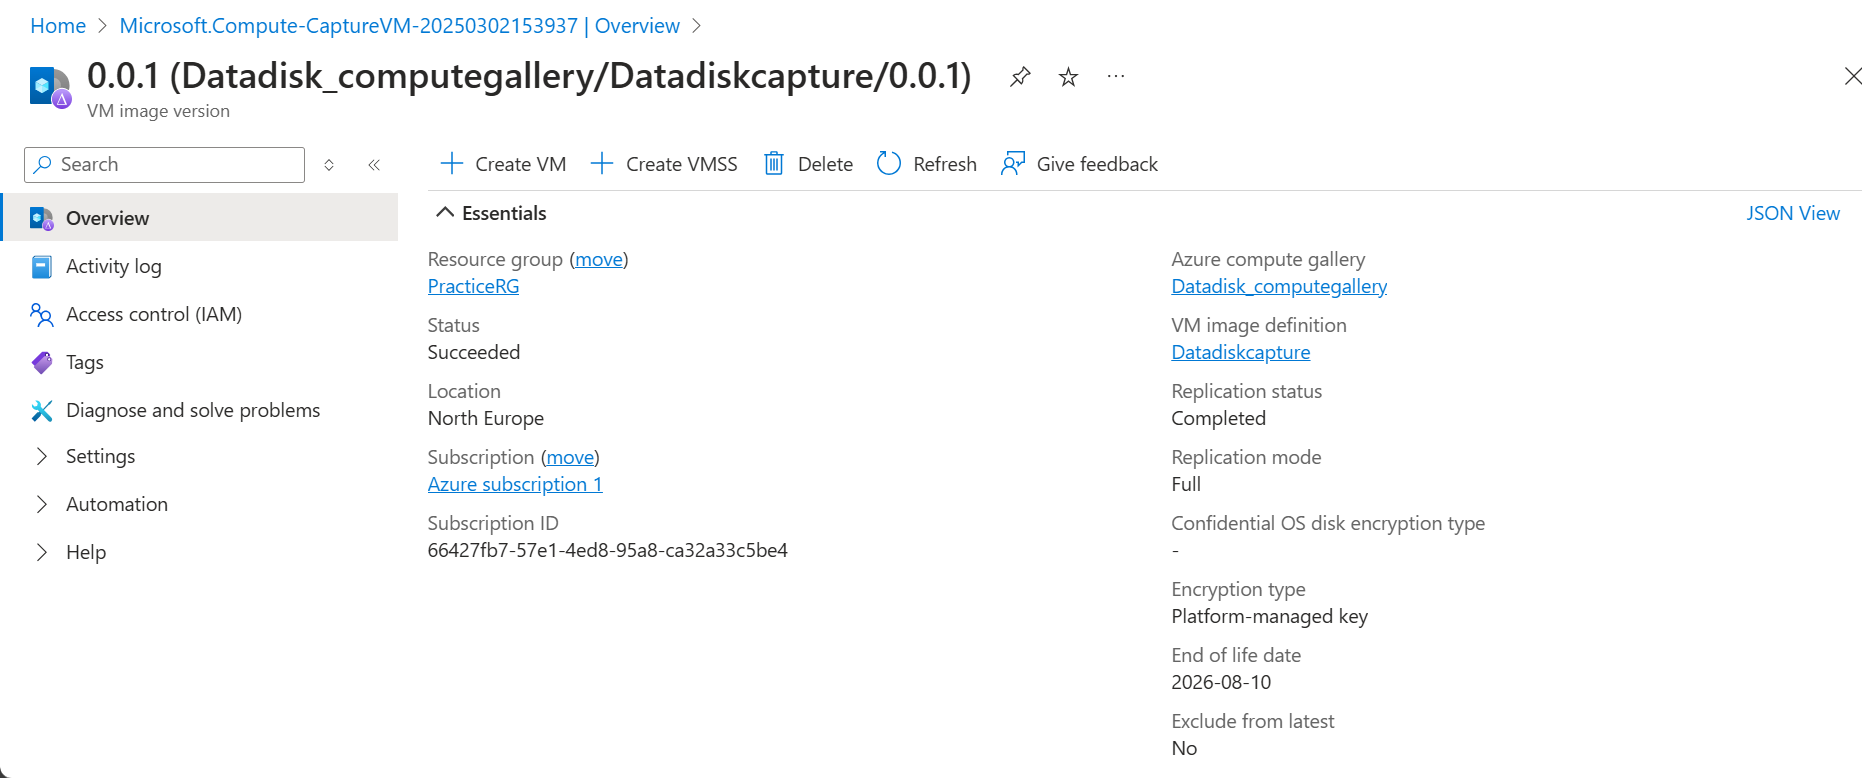Screen dimensions: 1862x778
Task: Click the Create VM plus icon
Action: pyautogui.click(x=452, y=164)
